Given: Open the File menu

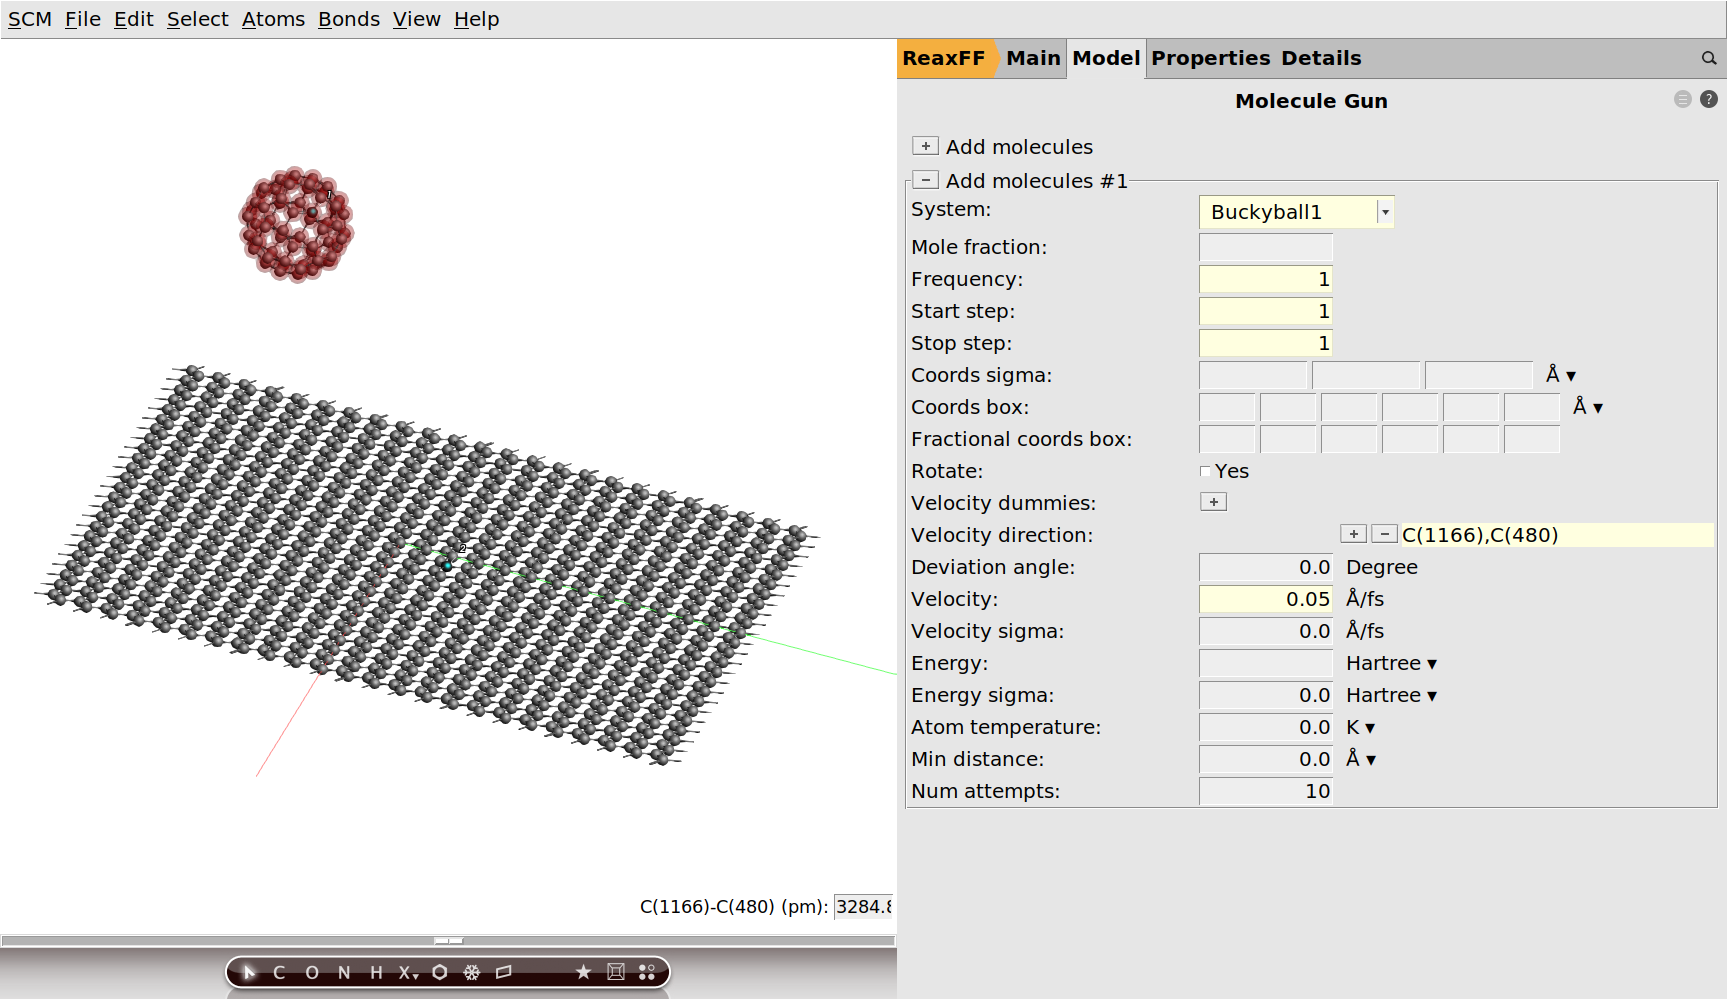Looking at the screenshot, I should coord(83,19).
